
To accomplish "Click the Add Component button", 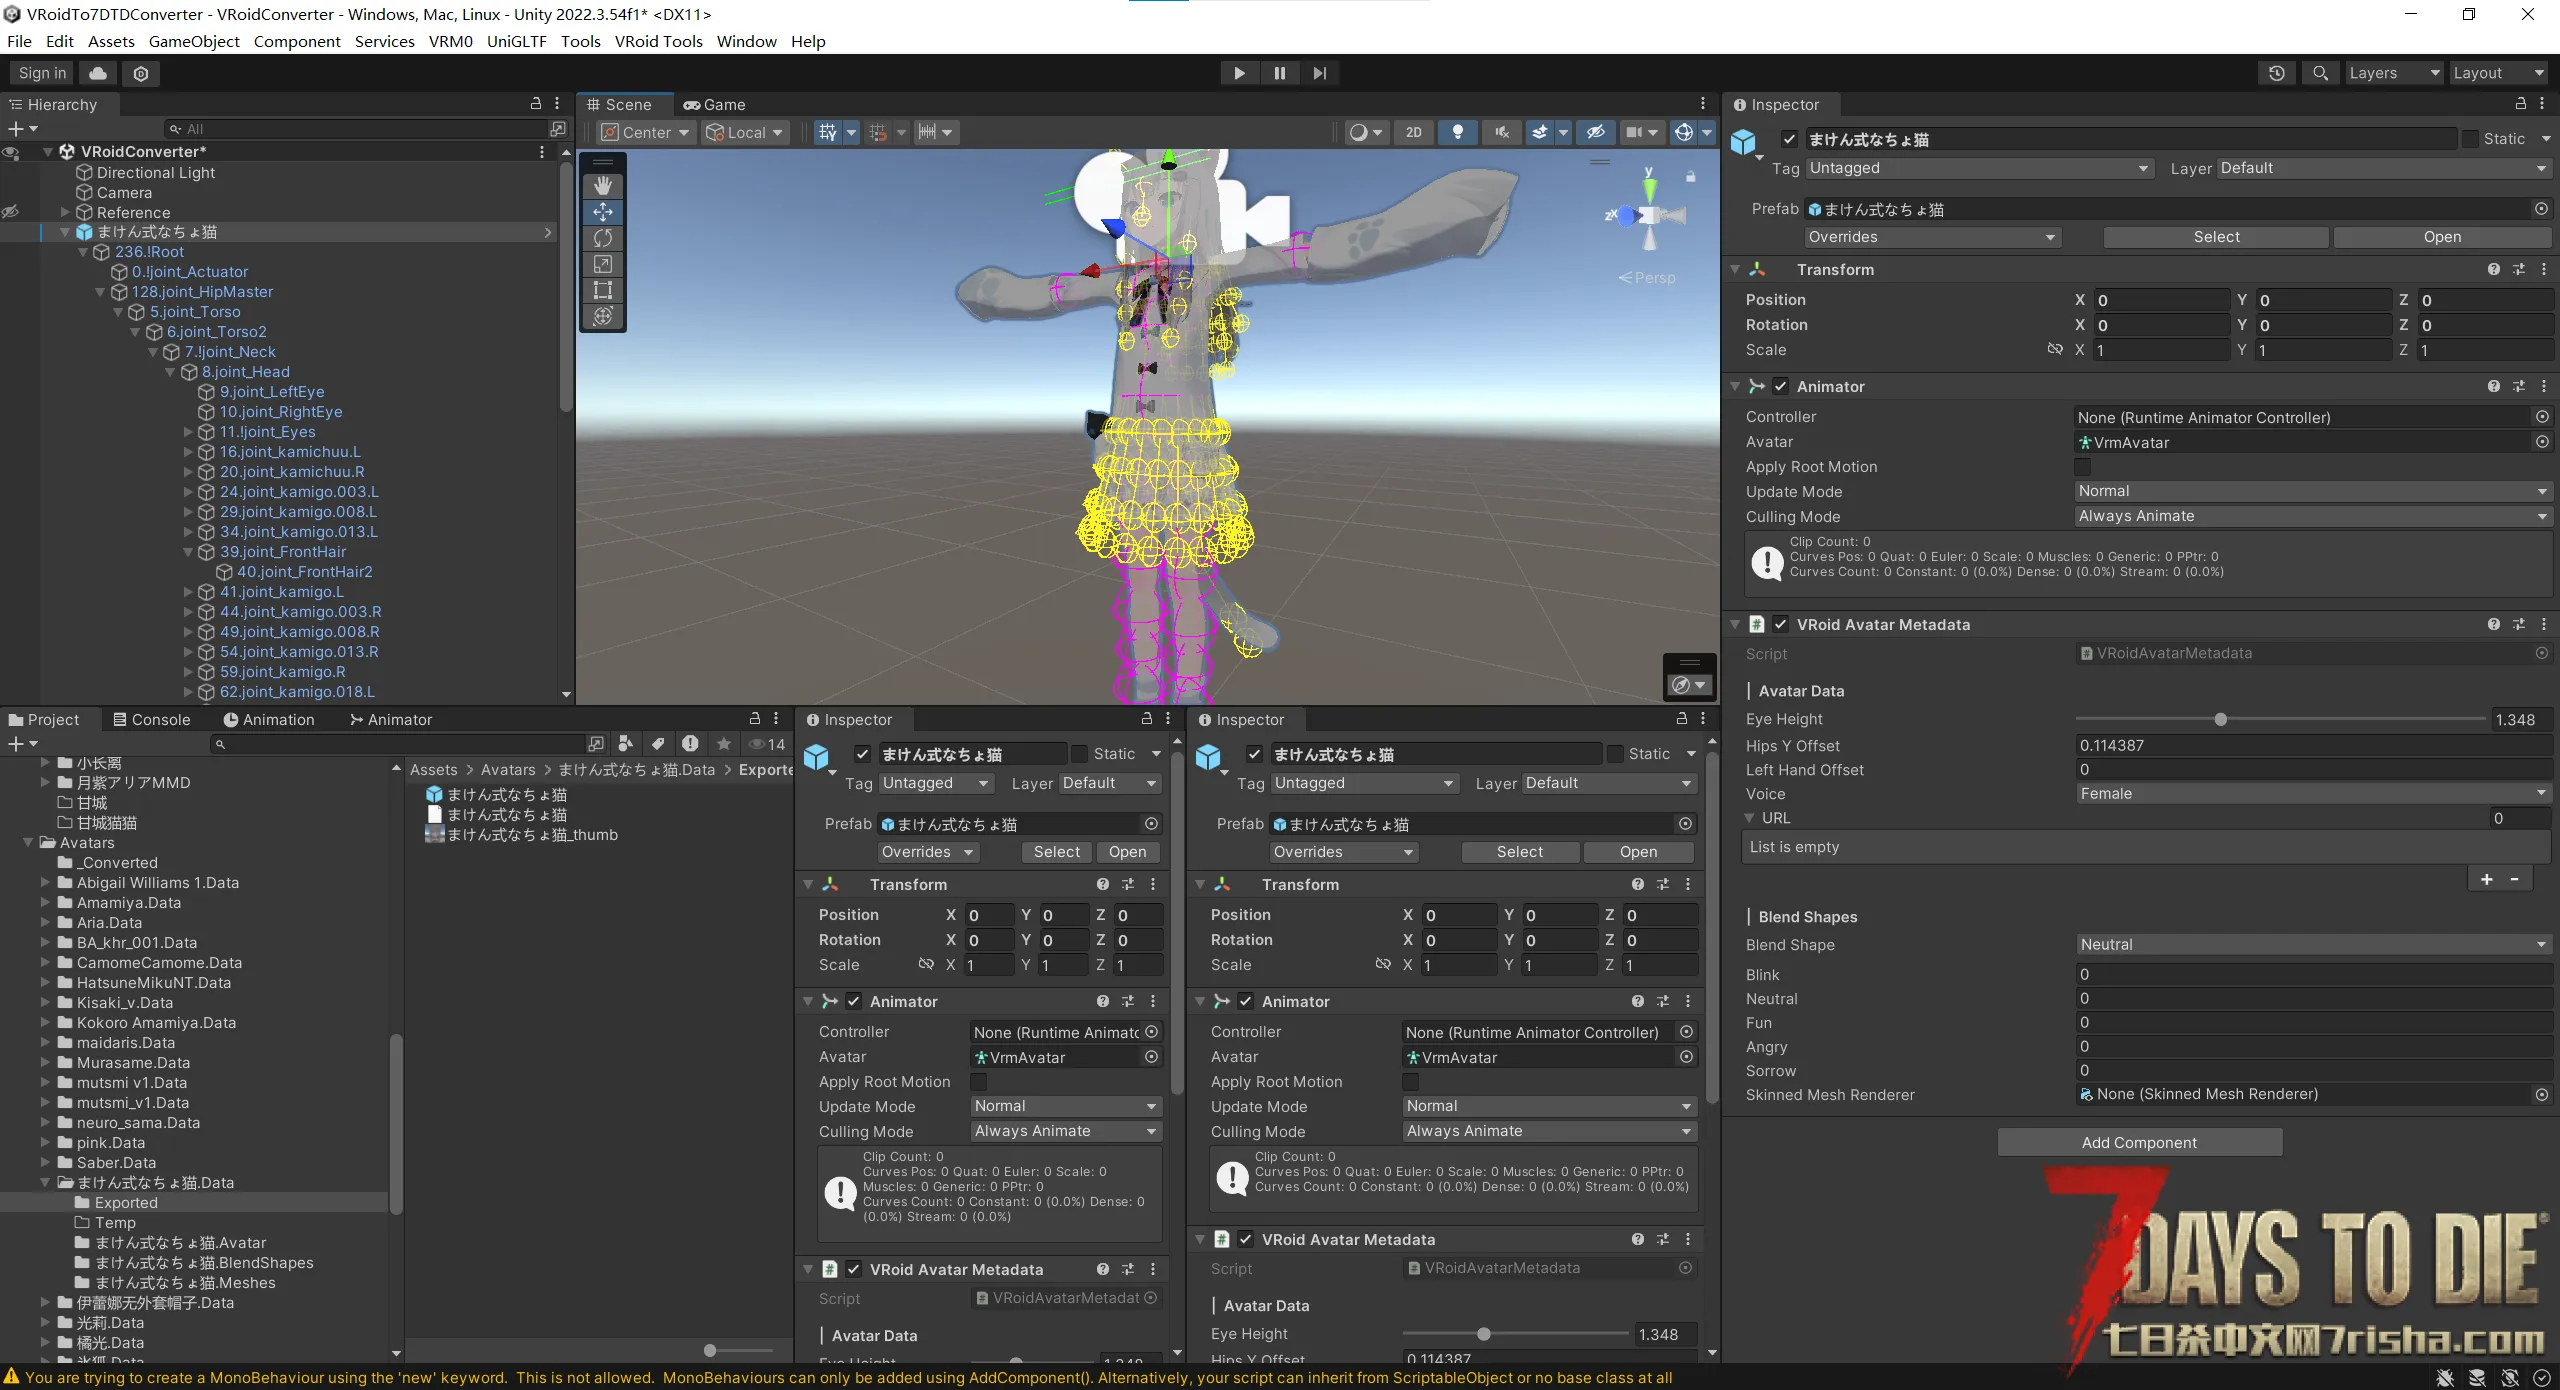I will (2139, 1142).
